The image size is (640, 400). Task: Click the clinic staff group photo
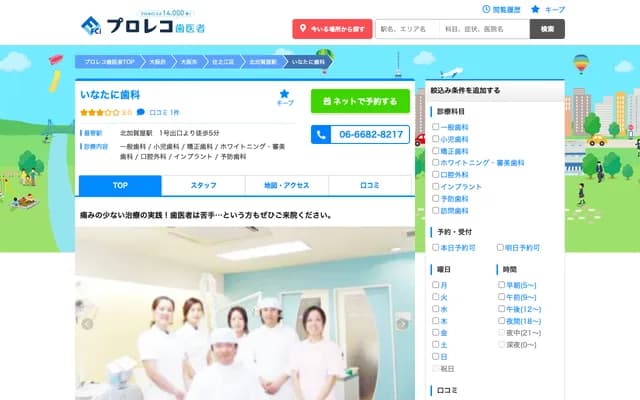click(245, 313)
